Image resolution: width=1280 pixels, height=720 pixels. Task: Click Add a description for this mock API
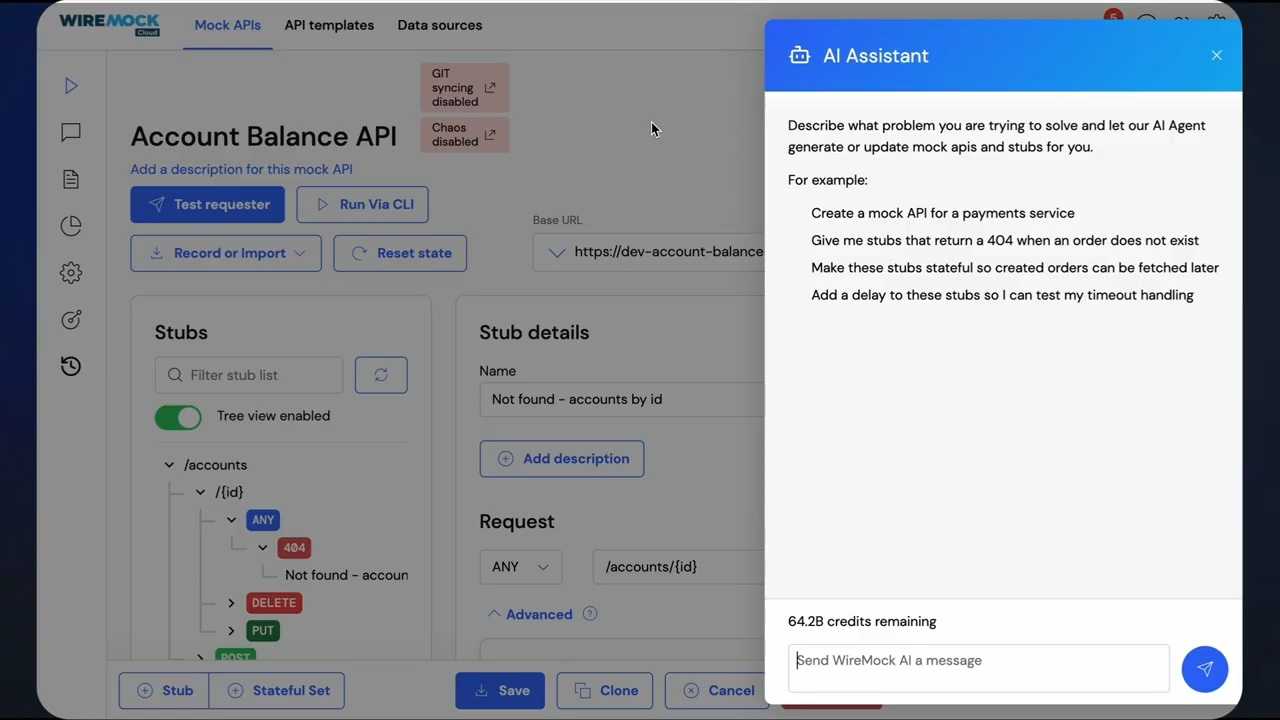pos(242,170)
